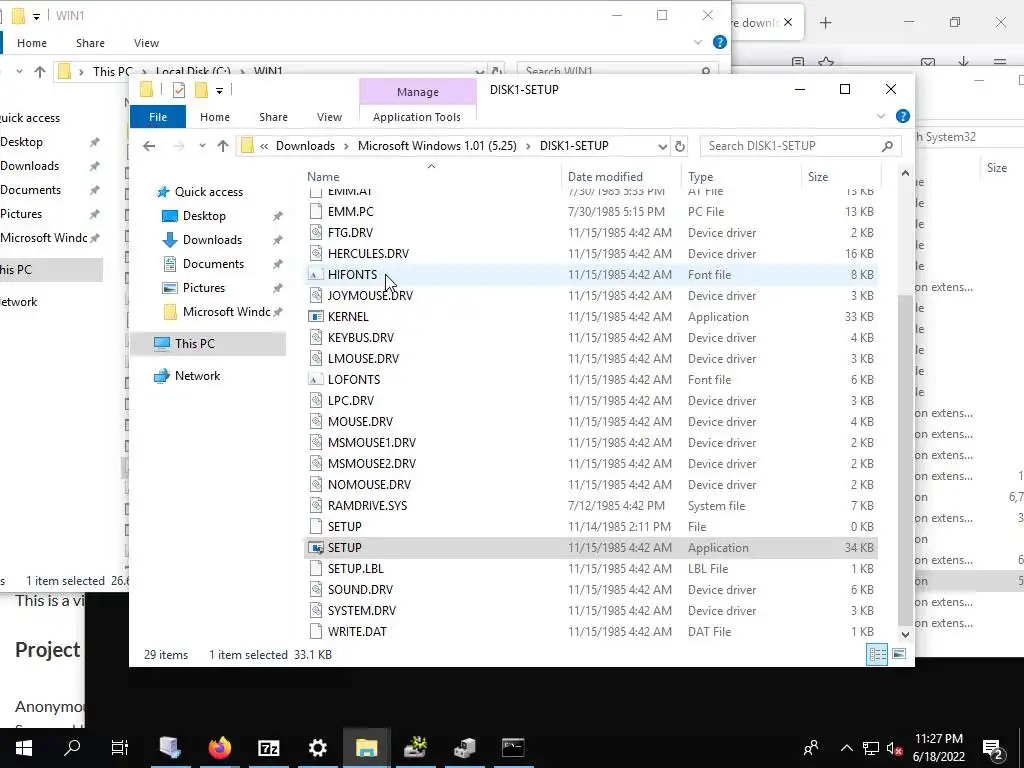Click Properties icon in quick access toolbar
This screenshot has height=768, width=1024.
click(179, 90)
